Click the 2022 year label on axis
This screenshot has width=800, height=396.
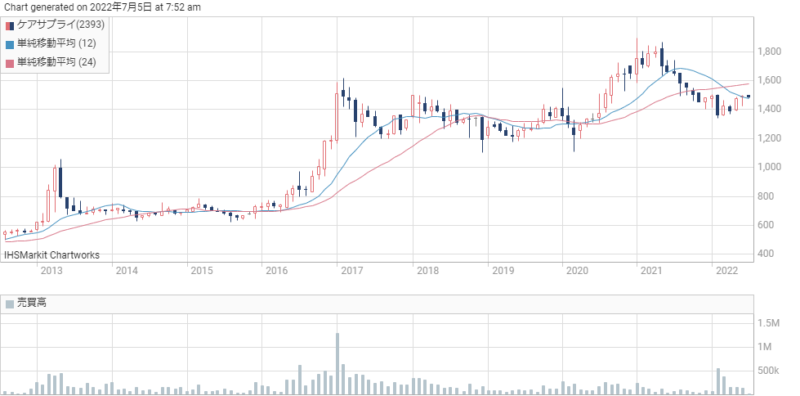click(x=728, y=271)
